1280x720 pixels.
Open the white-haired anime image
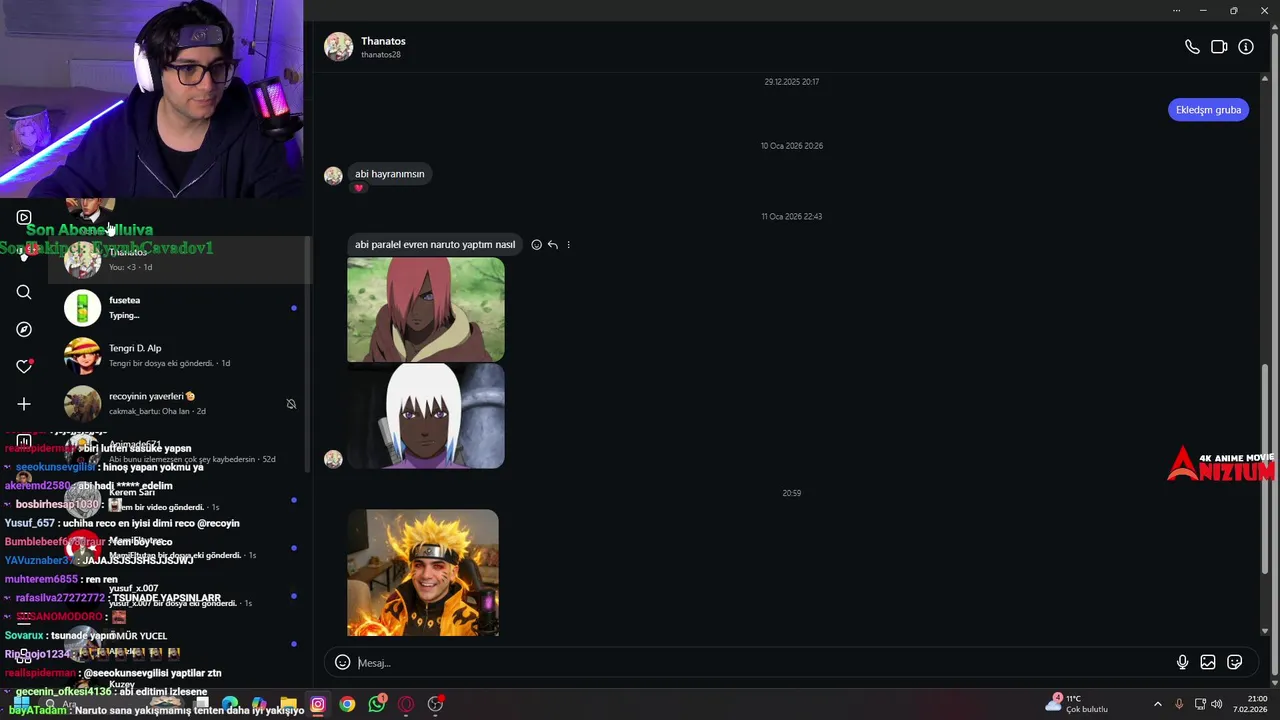tap(426, 416)
